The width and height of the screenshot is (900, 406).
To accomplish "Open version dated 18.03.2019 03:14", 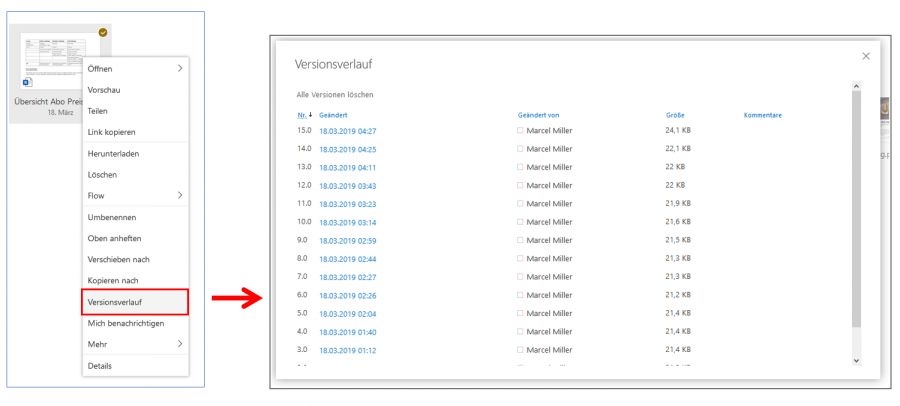I will (x=348, y=222).
